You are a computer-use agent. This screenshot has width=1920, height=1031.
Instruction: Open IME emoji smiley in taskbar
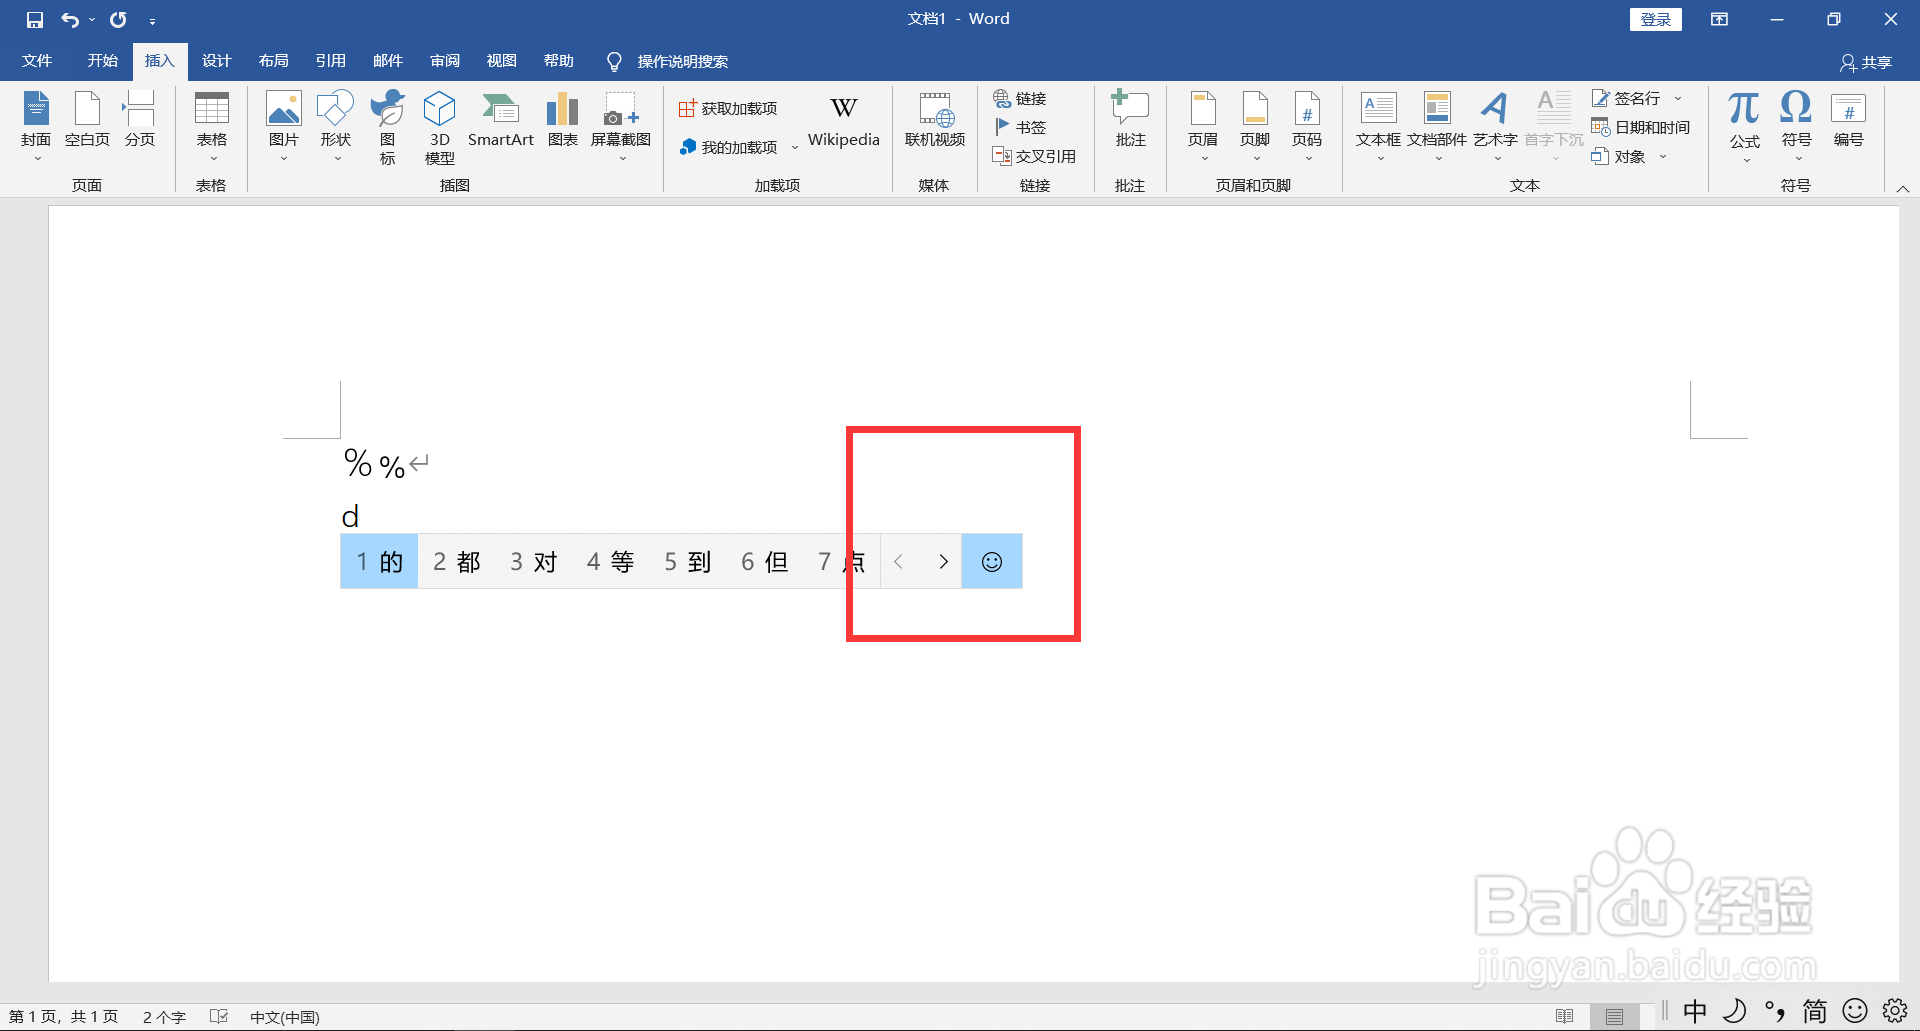1855,1012
